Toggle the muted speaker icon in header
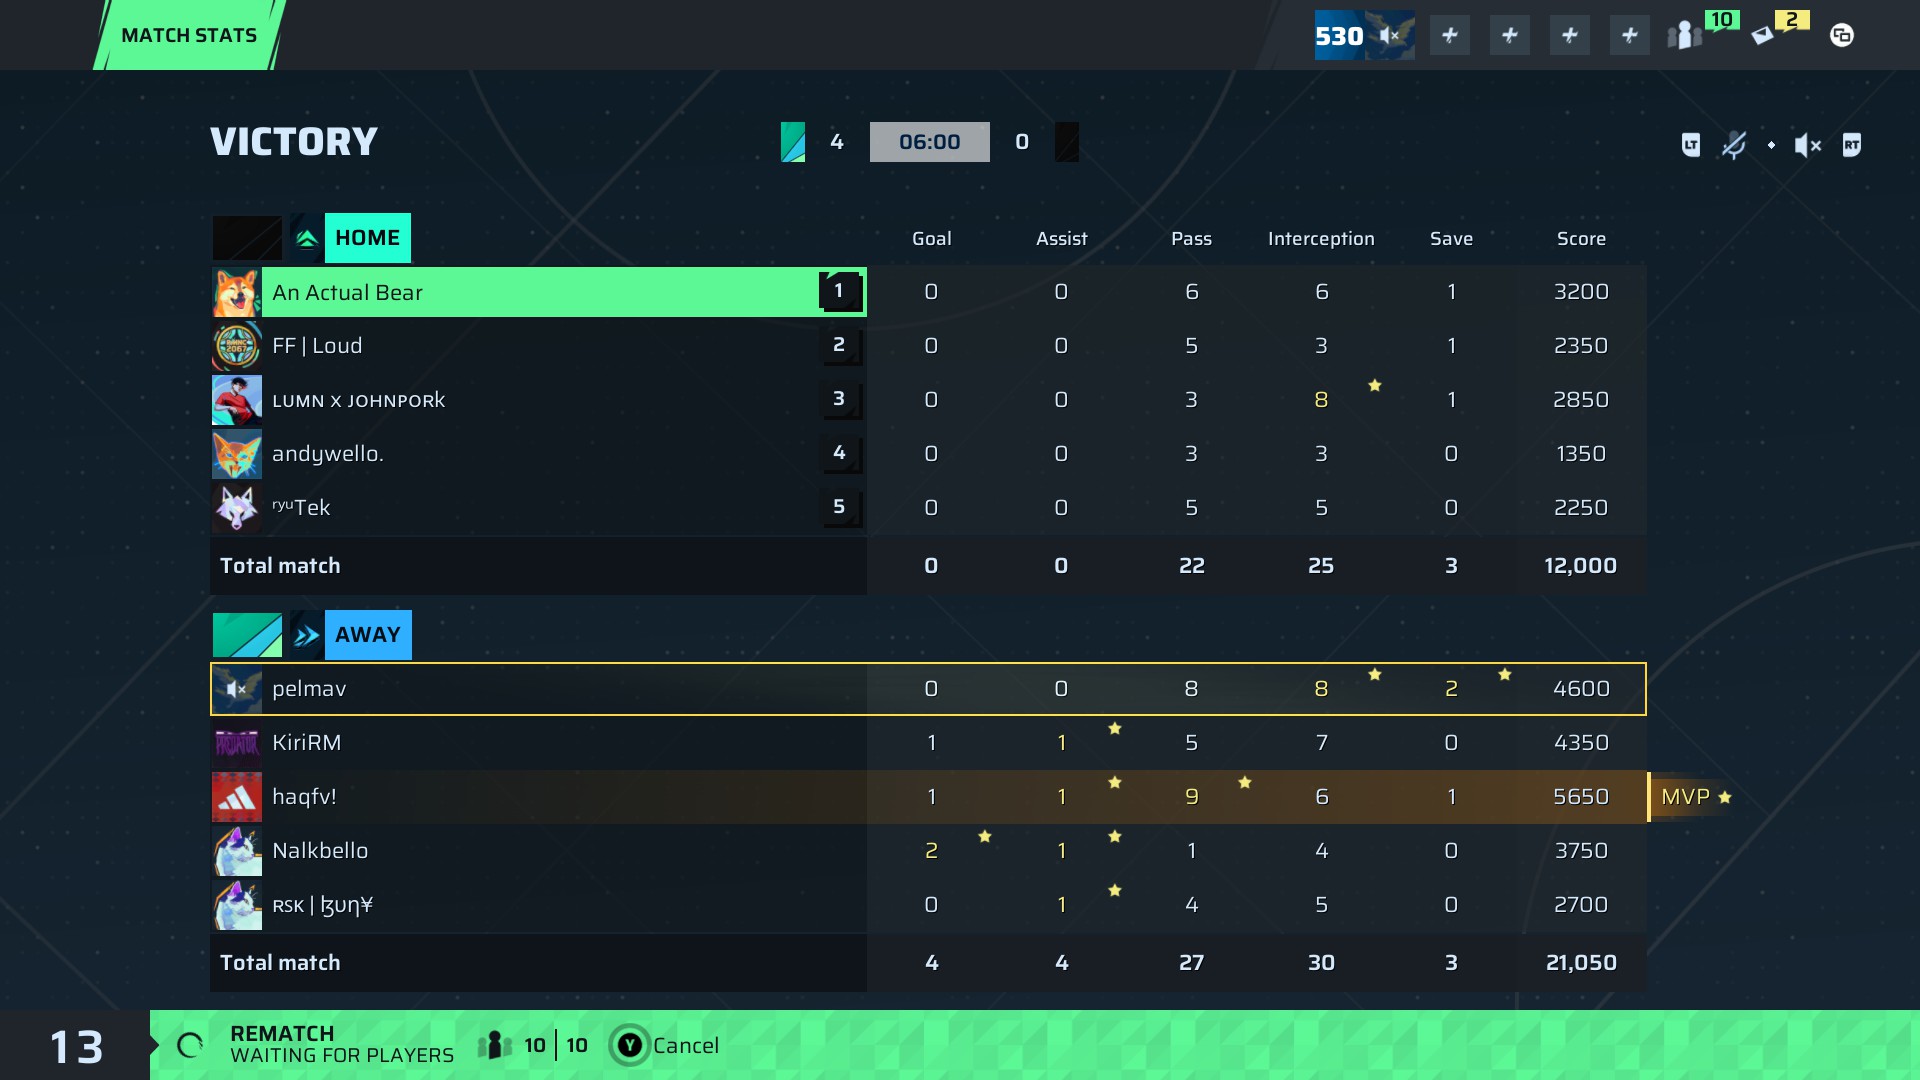1920x1080 pixels. (1808, 146)
